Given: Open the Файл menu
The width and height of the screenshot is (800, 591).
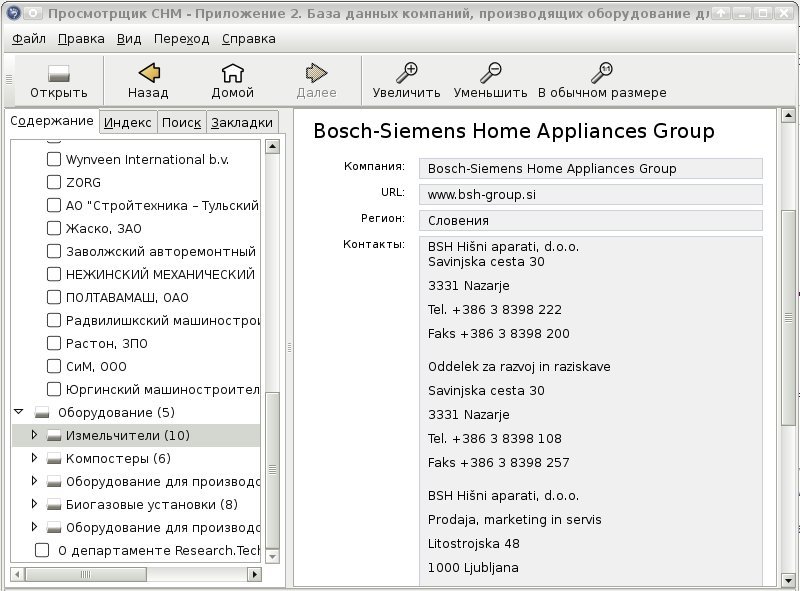Looking at the screenshot, I should (x=29, y=39).
